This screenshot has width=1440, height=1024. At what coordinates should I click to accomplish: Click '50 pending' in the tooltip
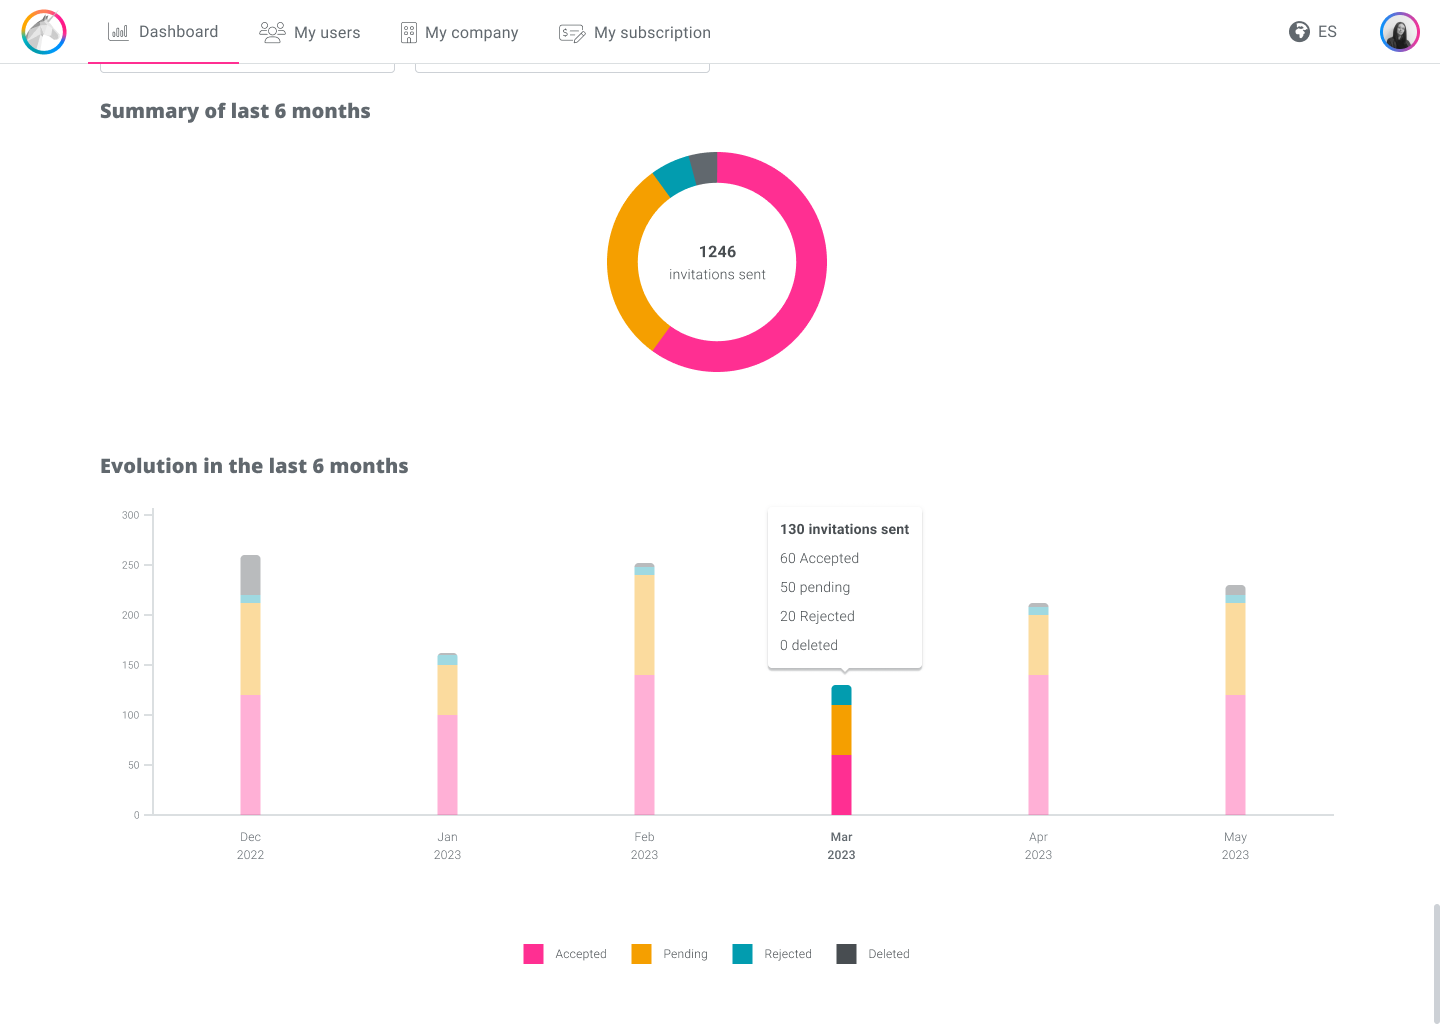coord(815,587)
